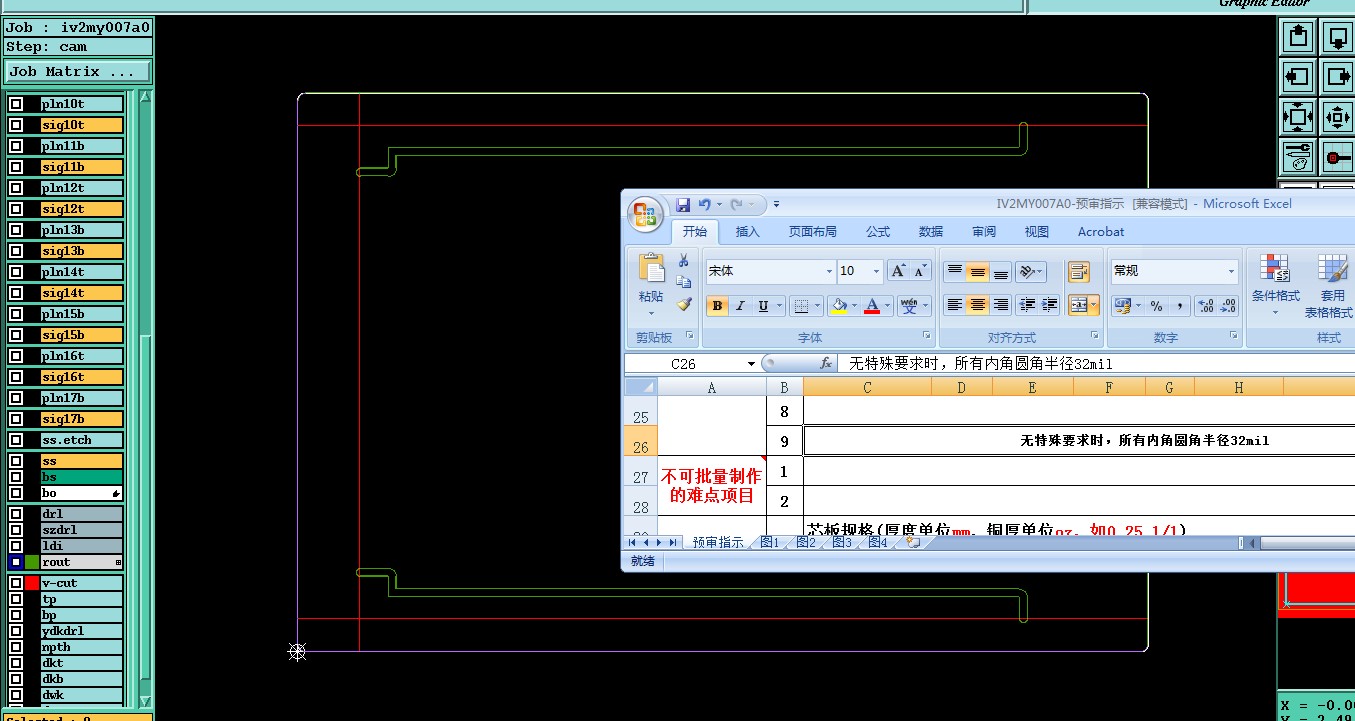1355x721 pixels.
Task: Toggle visibility checkbox for layer ss.etch
Action: 16,440
